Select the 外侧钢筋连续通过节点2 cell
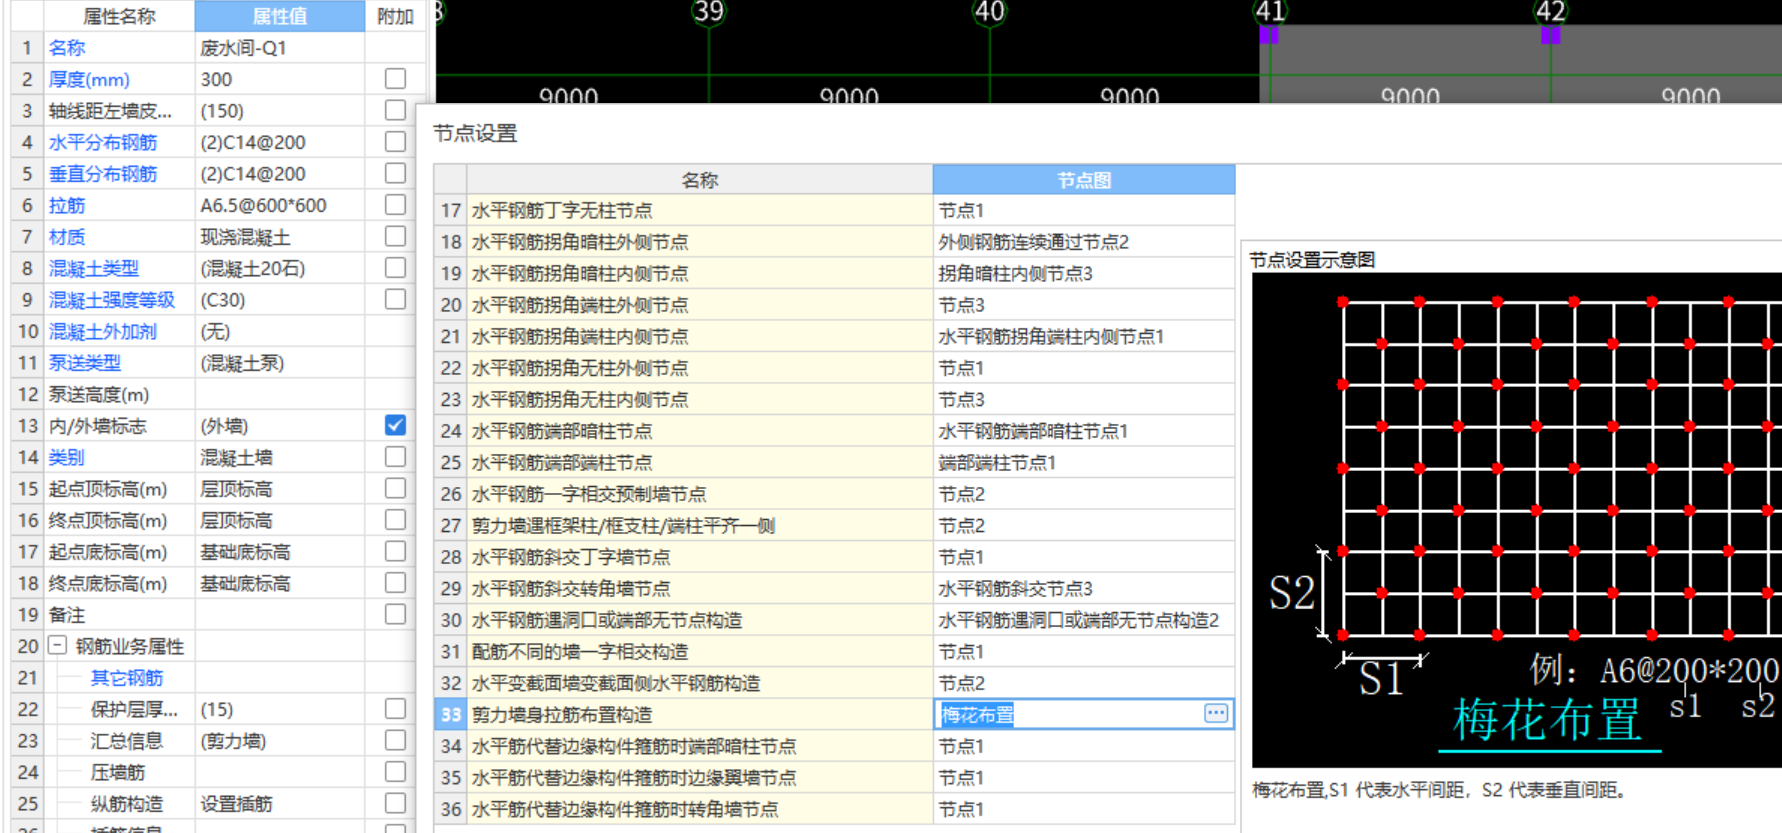The height and width of the screenshot is (833, 1782). pyautogui.click(x=1084, y=242)
